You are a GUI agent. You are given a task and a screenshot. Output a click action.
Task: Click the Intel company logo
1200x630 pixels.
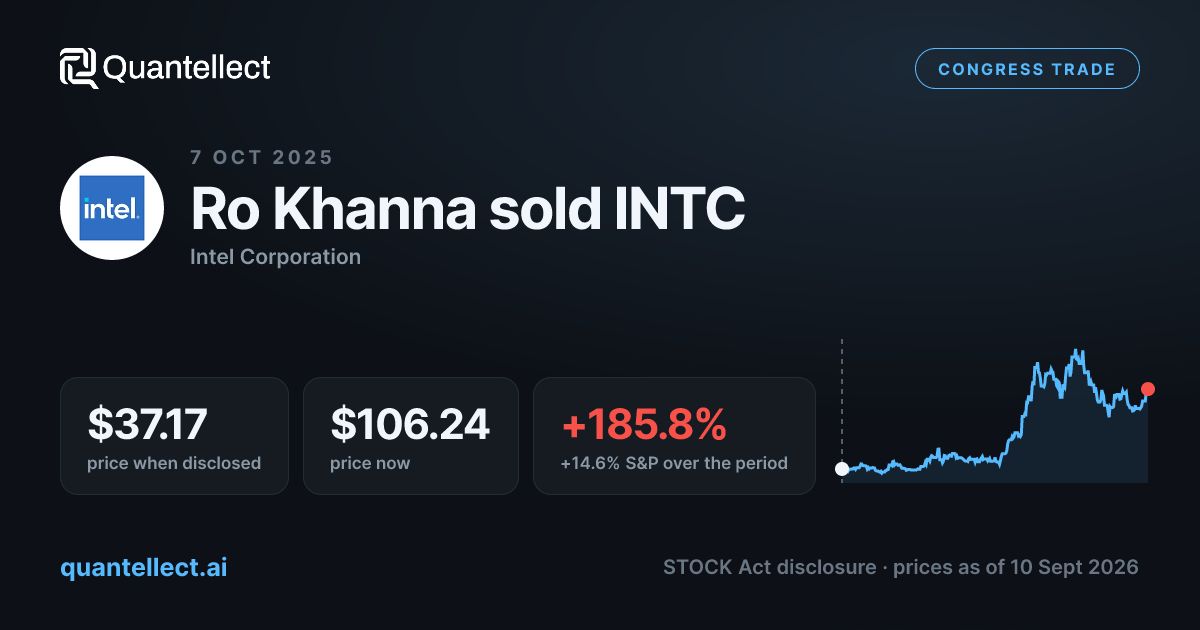click(112, 208)
